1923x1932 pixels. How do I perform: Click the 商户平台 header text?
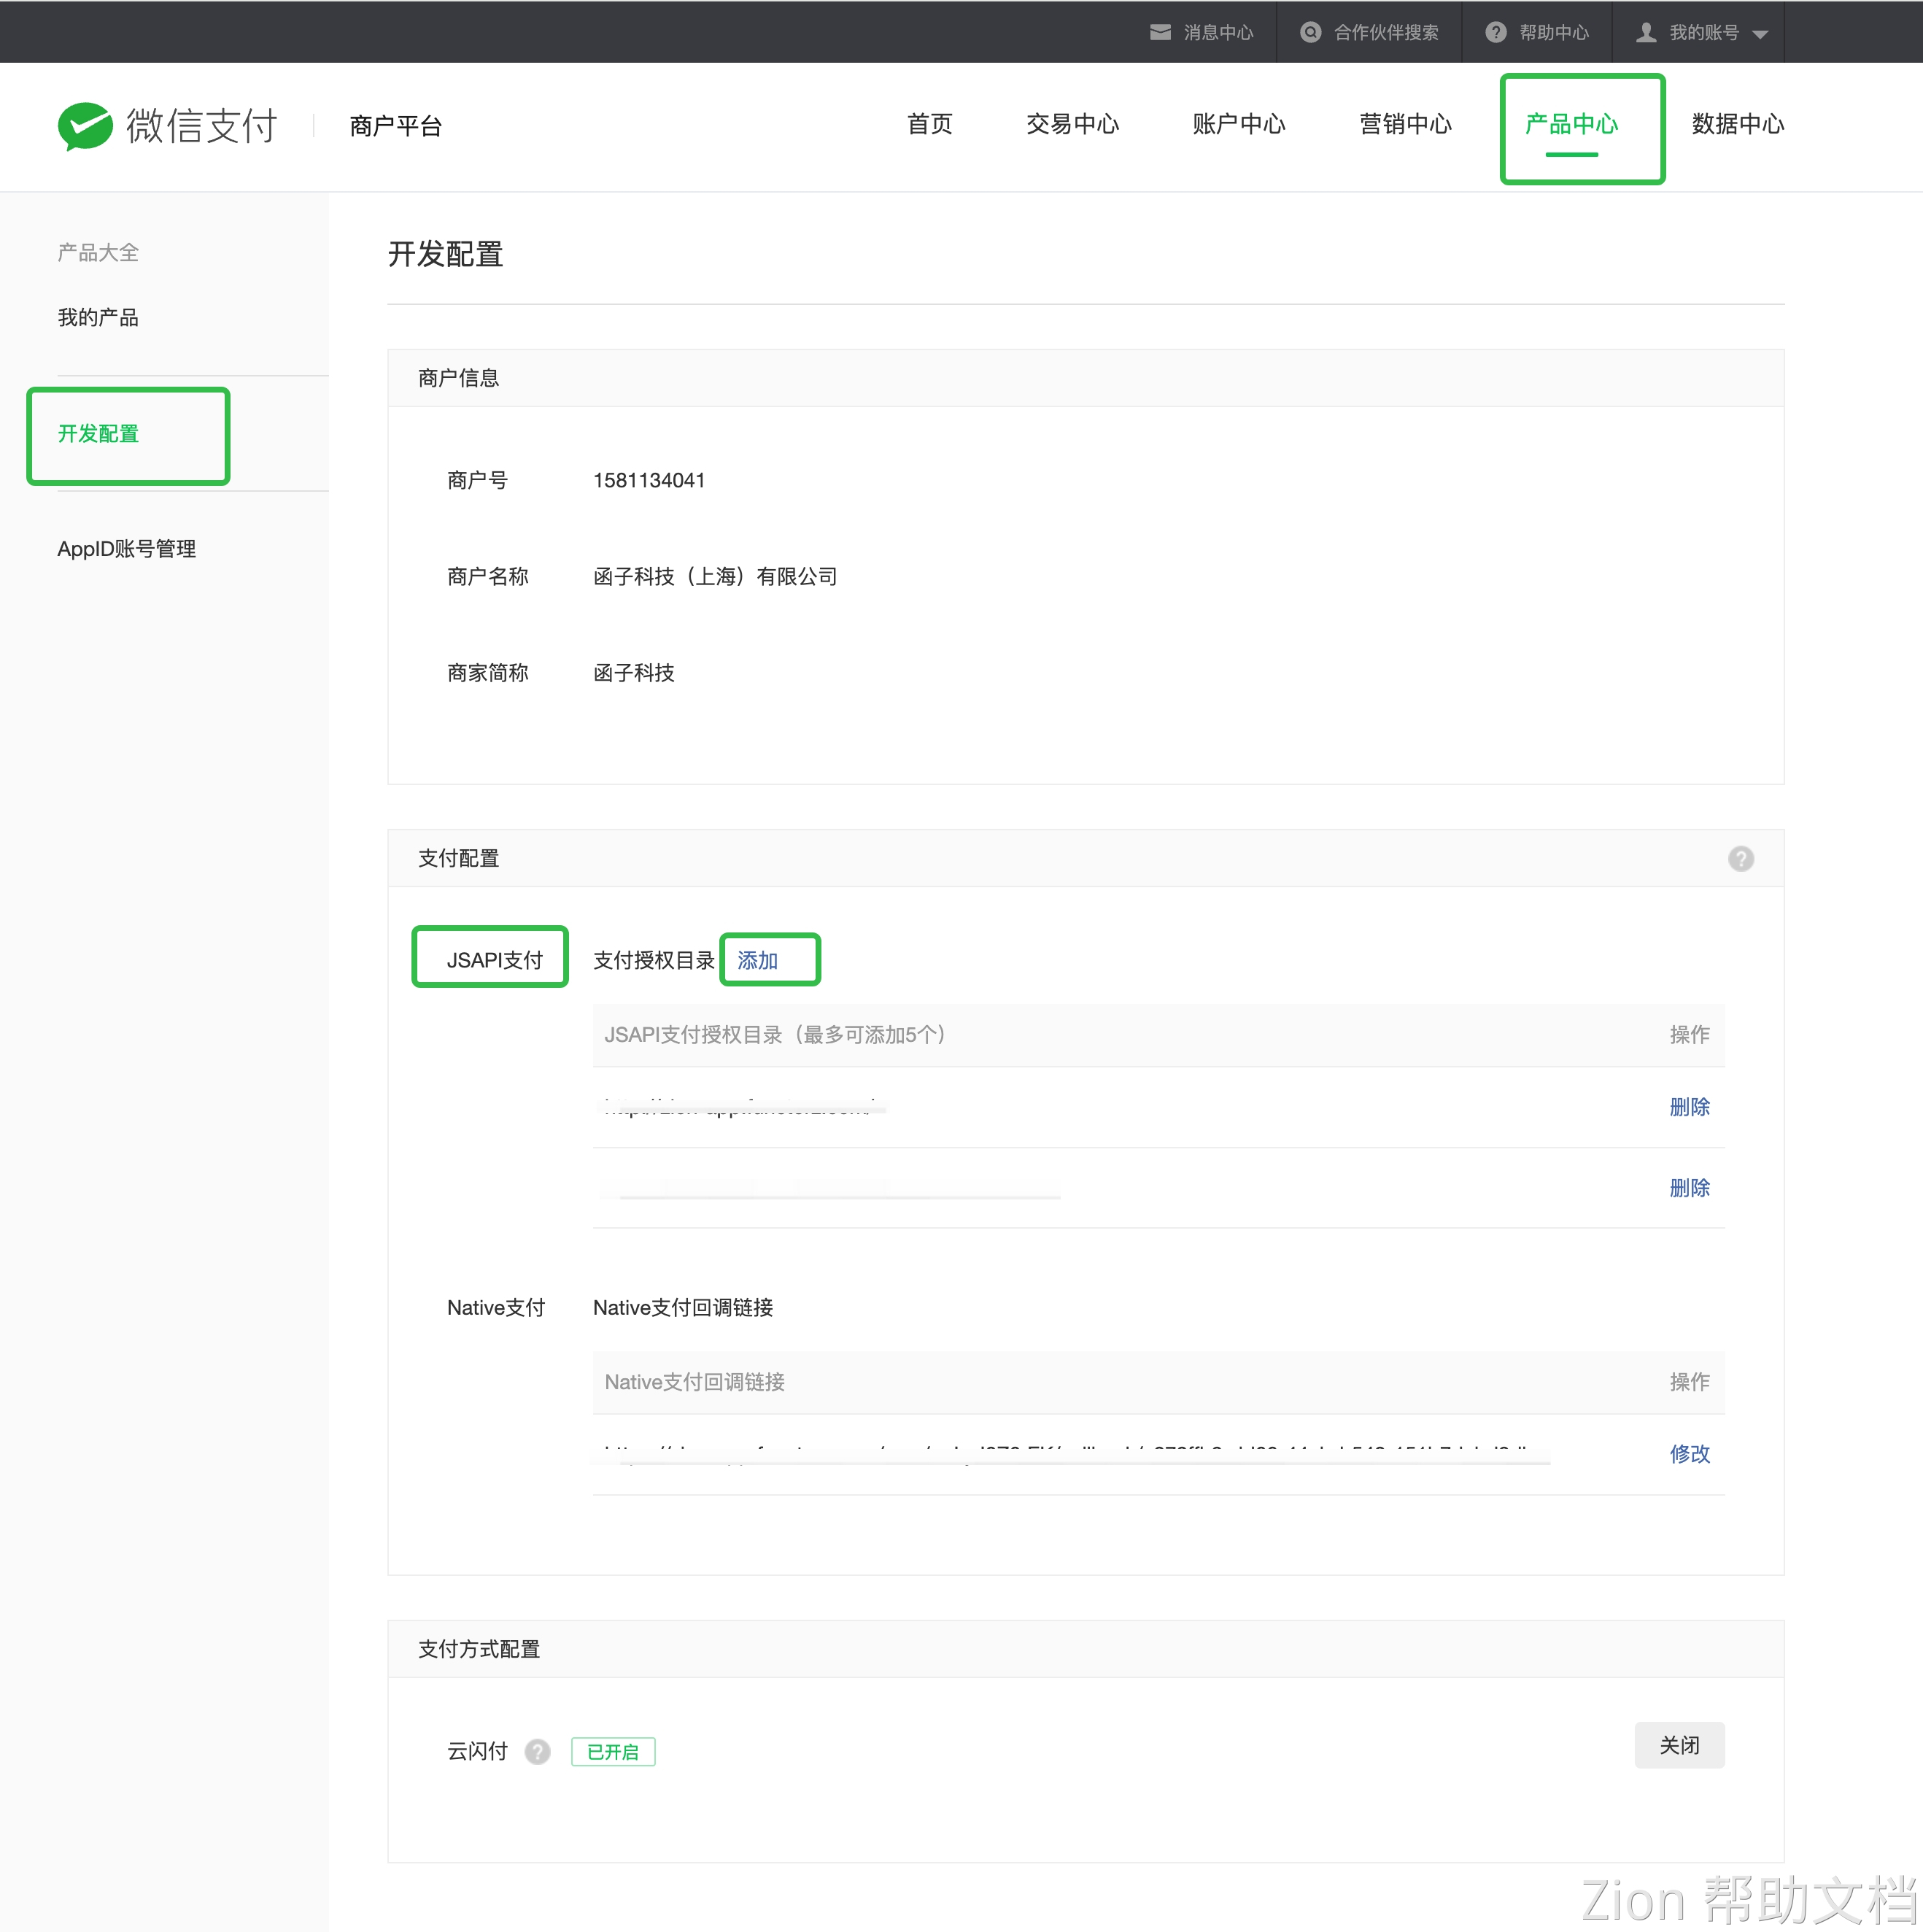396,125
